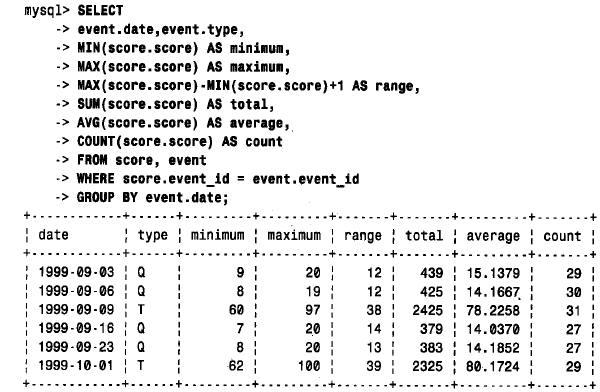Click range value '14' in the 1999-09-16 row

click(x=374, y=329)
